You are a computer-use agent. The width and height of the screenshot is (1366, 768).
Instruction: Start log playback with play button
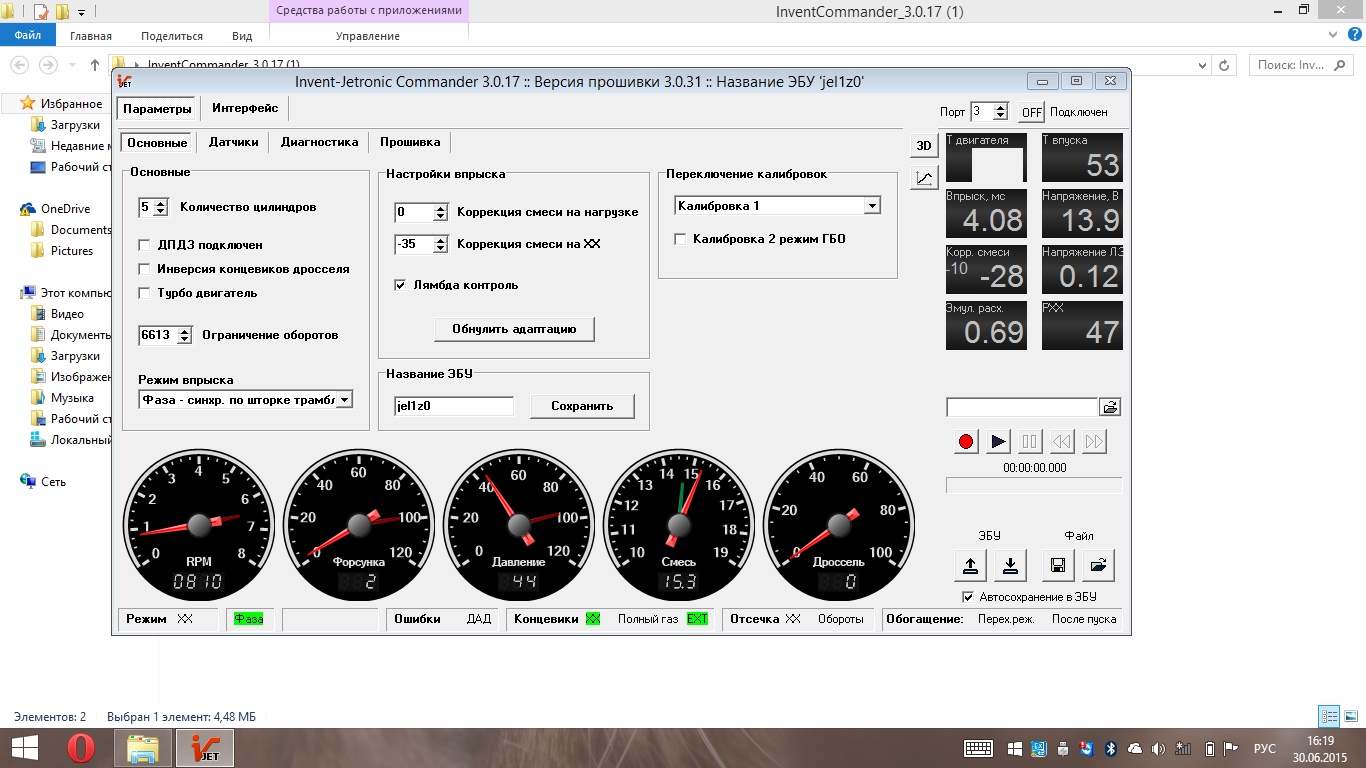(x=998, y=441)
